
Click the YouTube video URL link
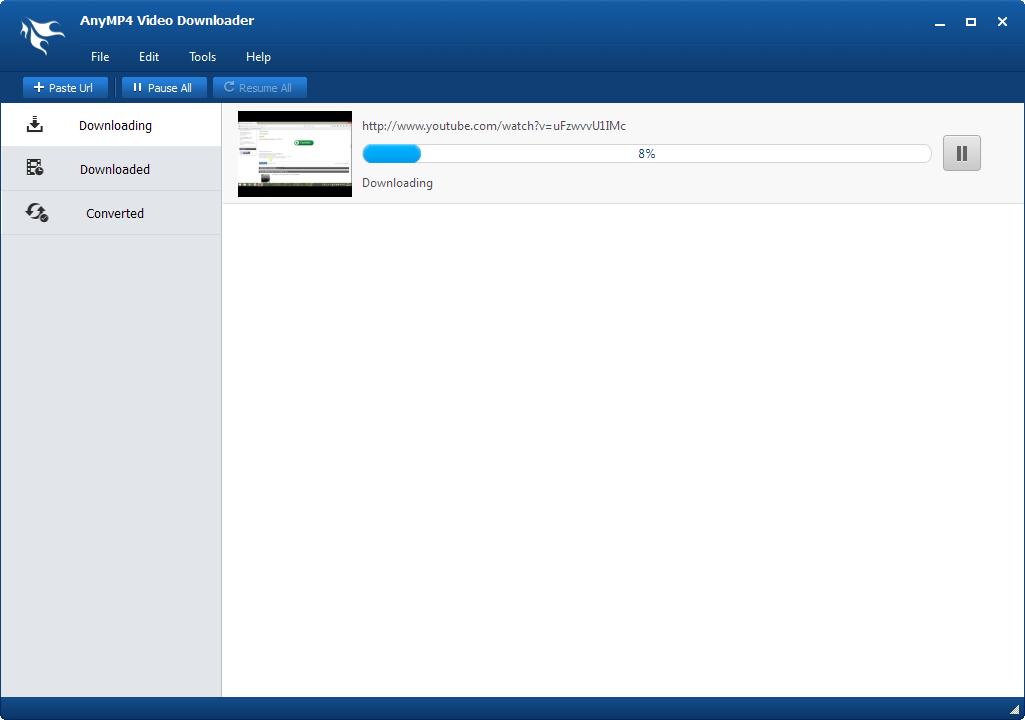pyautogui.click(x=494, y=126)
